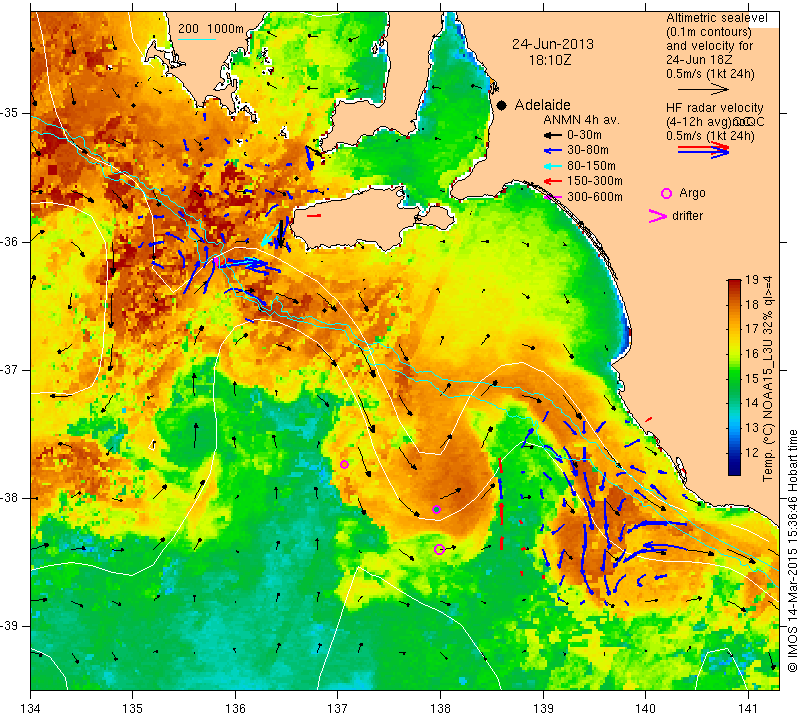Click the 18:10Z time label
The image size is (800, 720).
(549, 60)
